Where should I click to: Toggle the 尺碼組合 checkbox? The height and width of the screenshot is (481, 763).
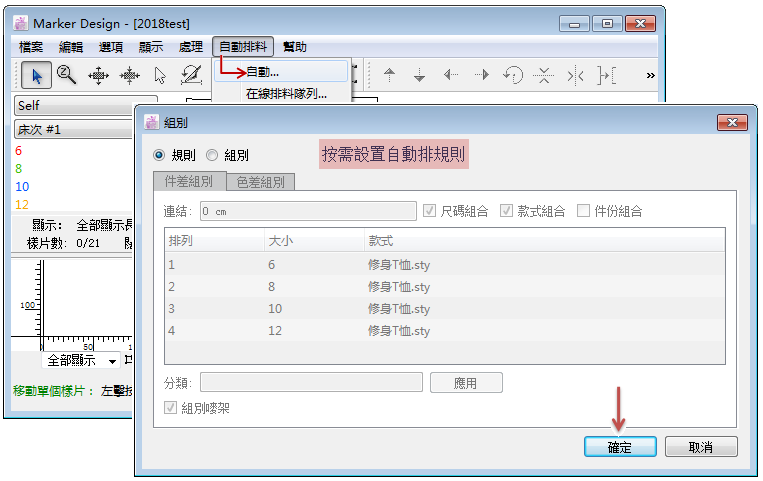point(430,211)
